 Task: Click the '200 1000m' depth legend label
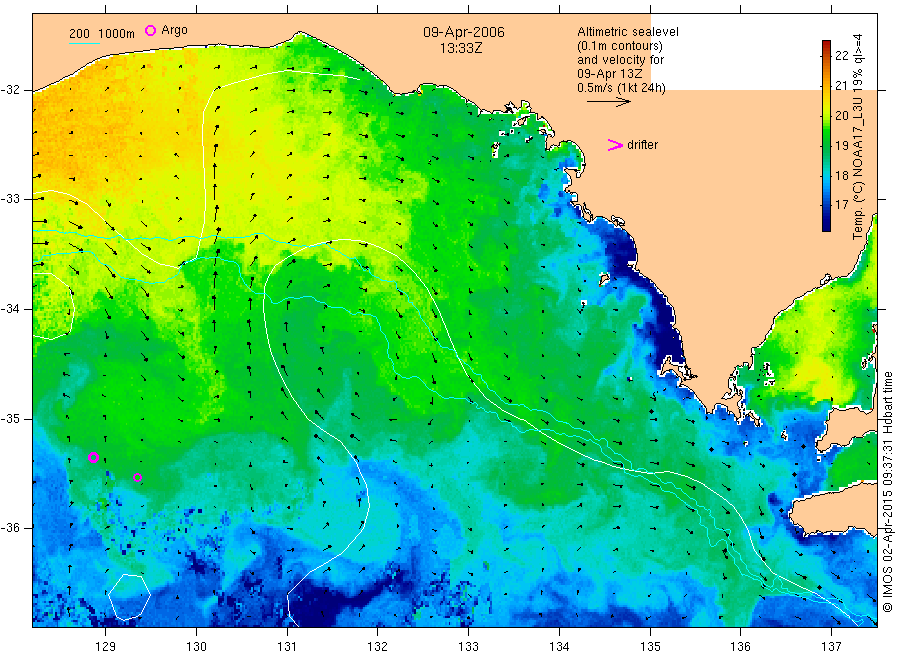102,34
